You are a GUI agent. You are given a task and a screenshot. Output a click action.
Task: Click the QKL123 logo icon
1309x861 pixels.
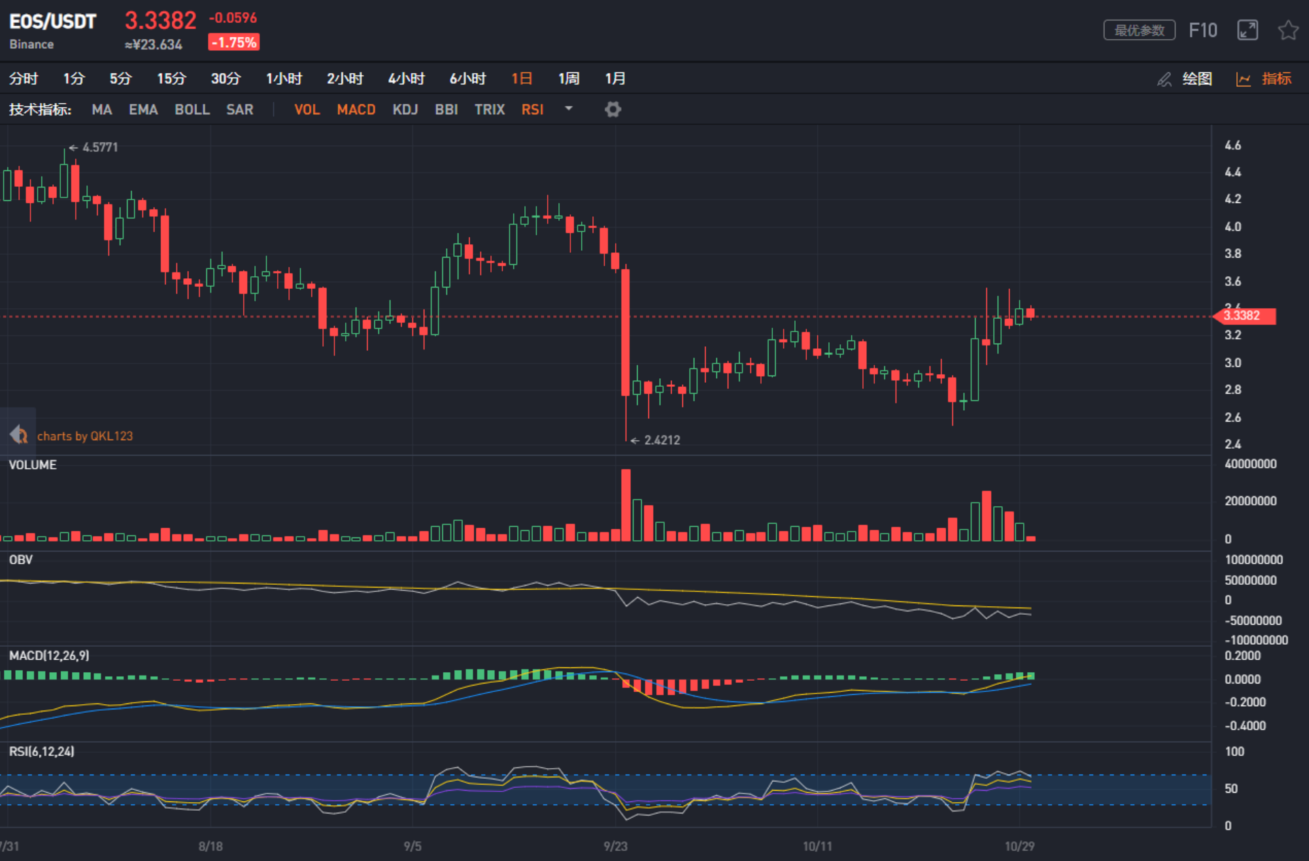[x=18, y=435]
